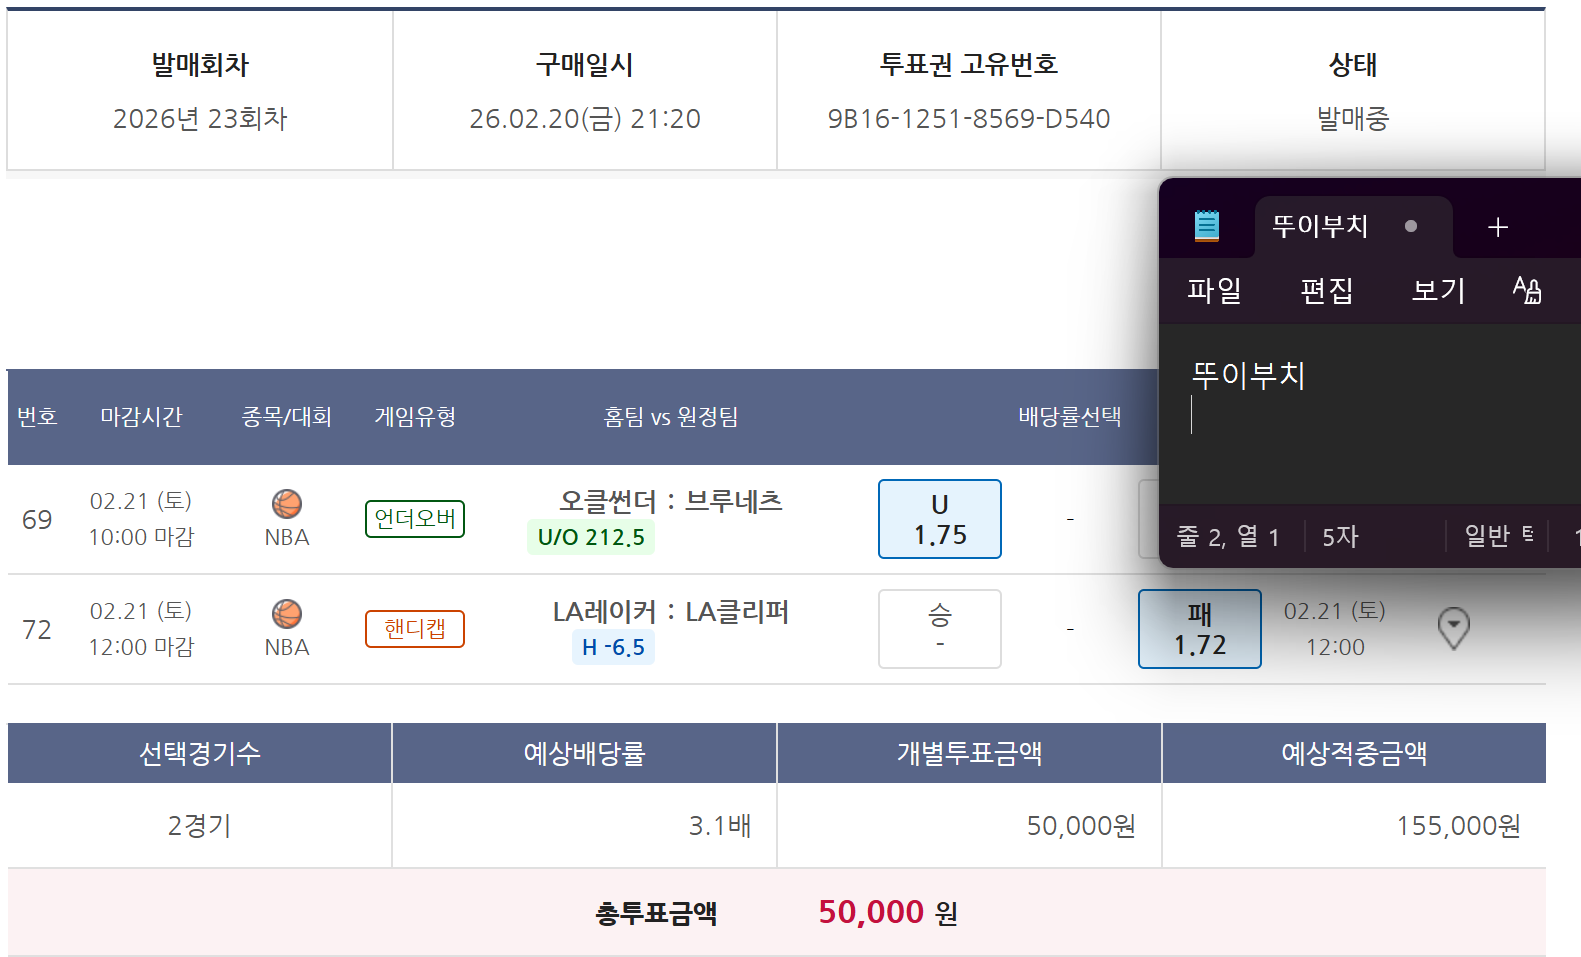Click the 핸디캡 game type badge
This screenshot has width=1581, height=957.
(415, 629)
